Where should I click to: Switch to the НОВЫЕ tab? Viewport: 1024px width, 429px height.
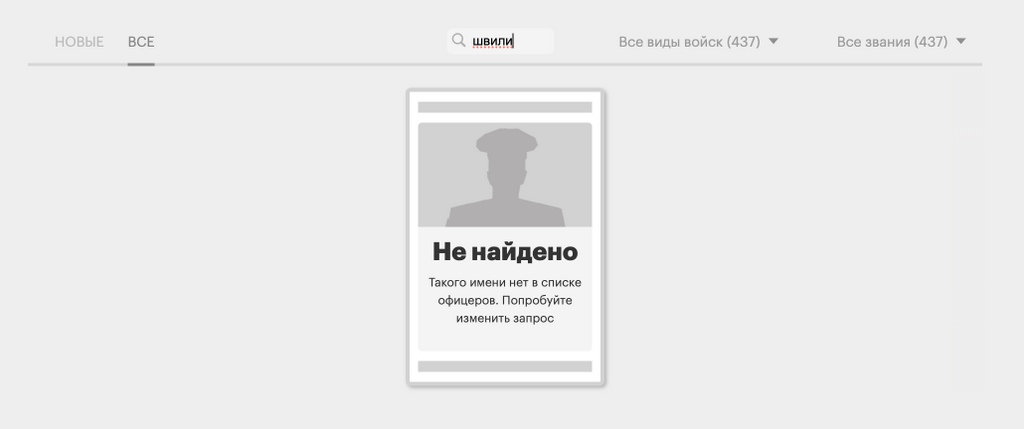click(79, 42)
